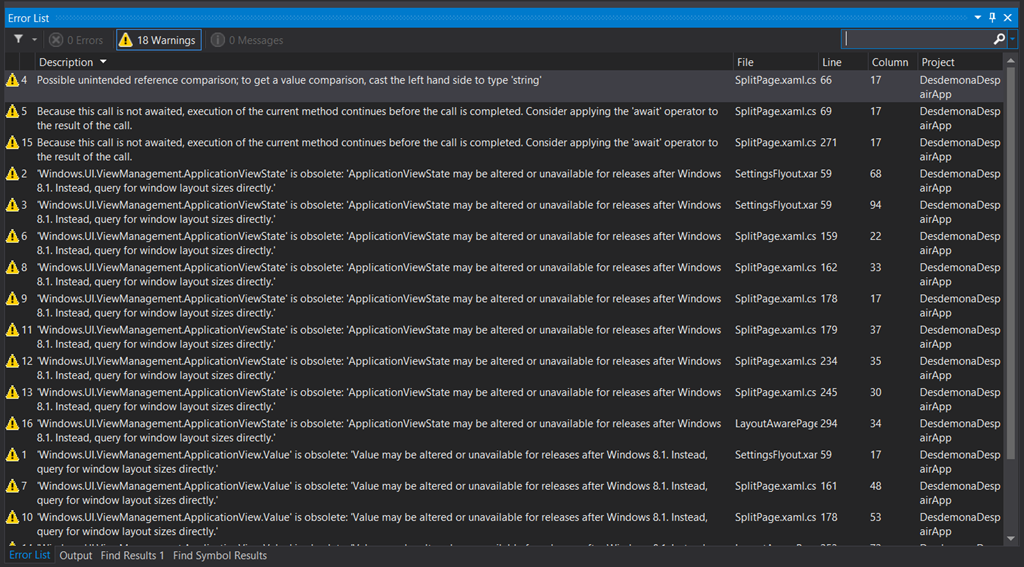
Task: Click inside the Error List search box
Action: [x=915, y=39]
